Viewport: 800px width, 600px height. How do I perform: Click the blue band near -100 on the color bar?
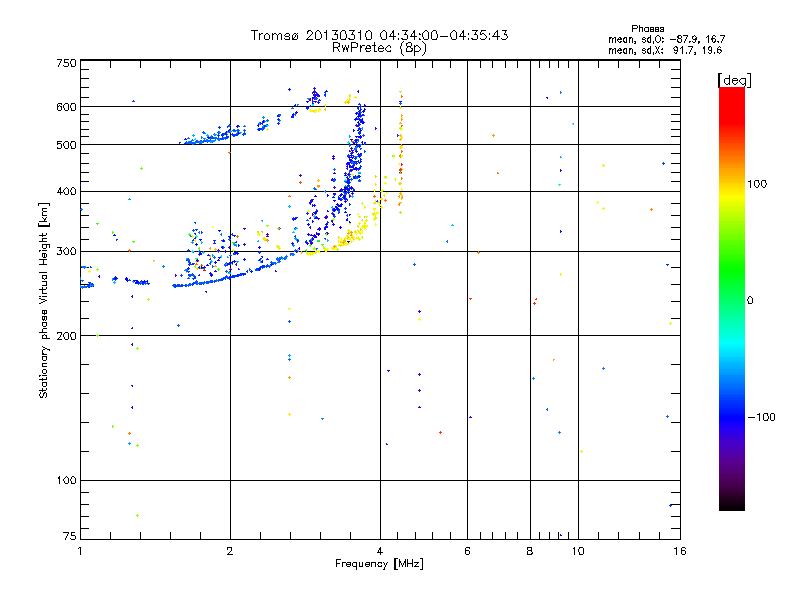coord(732,417)
